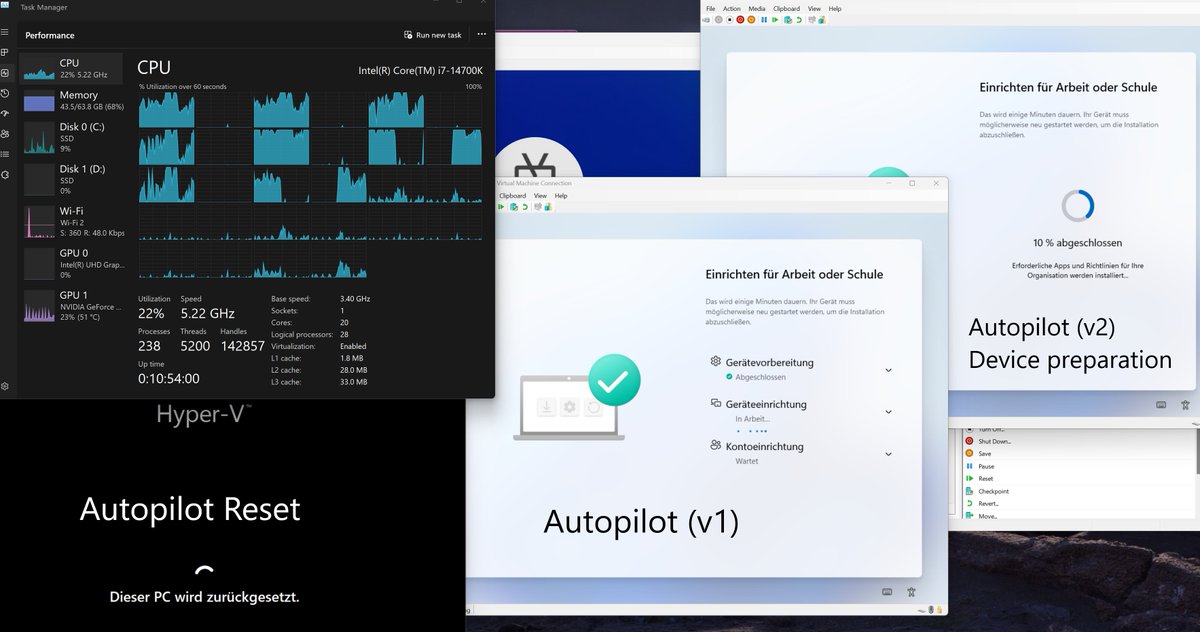Click Revert toolbar icon in v1 VM window
The image size is (1200, 632).
[525, 207]
